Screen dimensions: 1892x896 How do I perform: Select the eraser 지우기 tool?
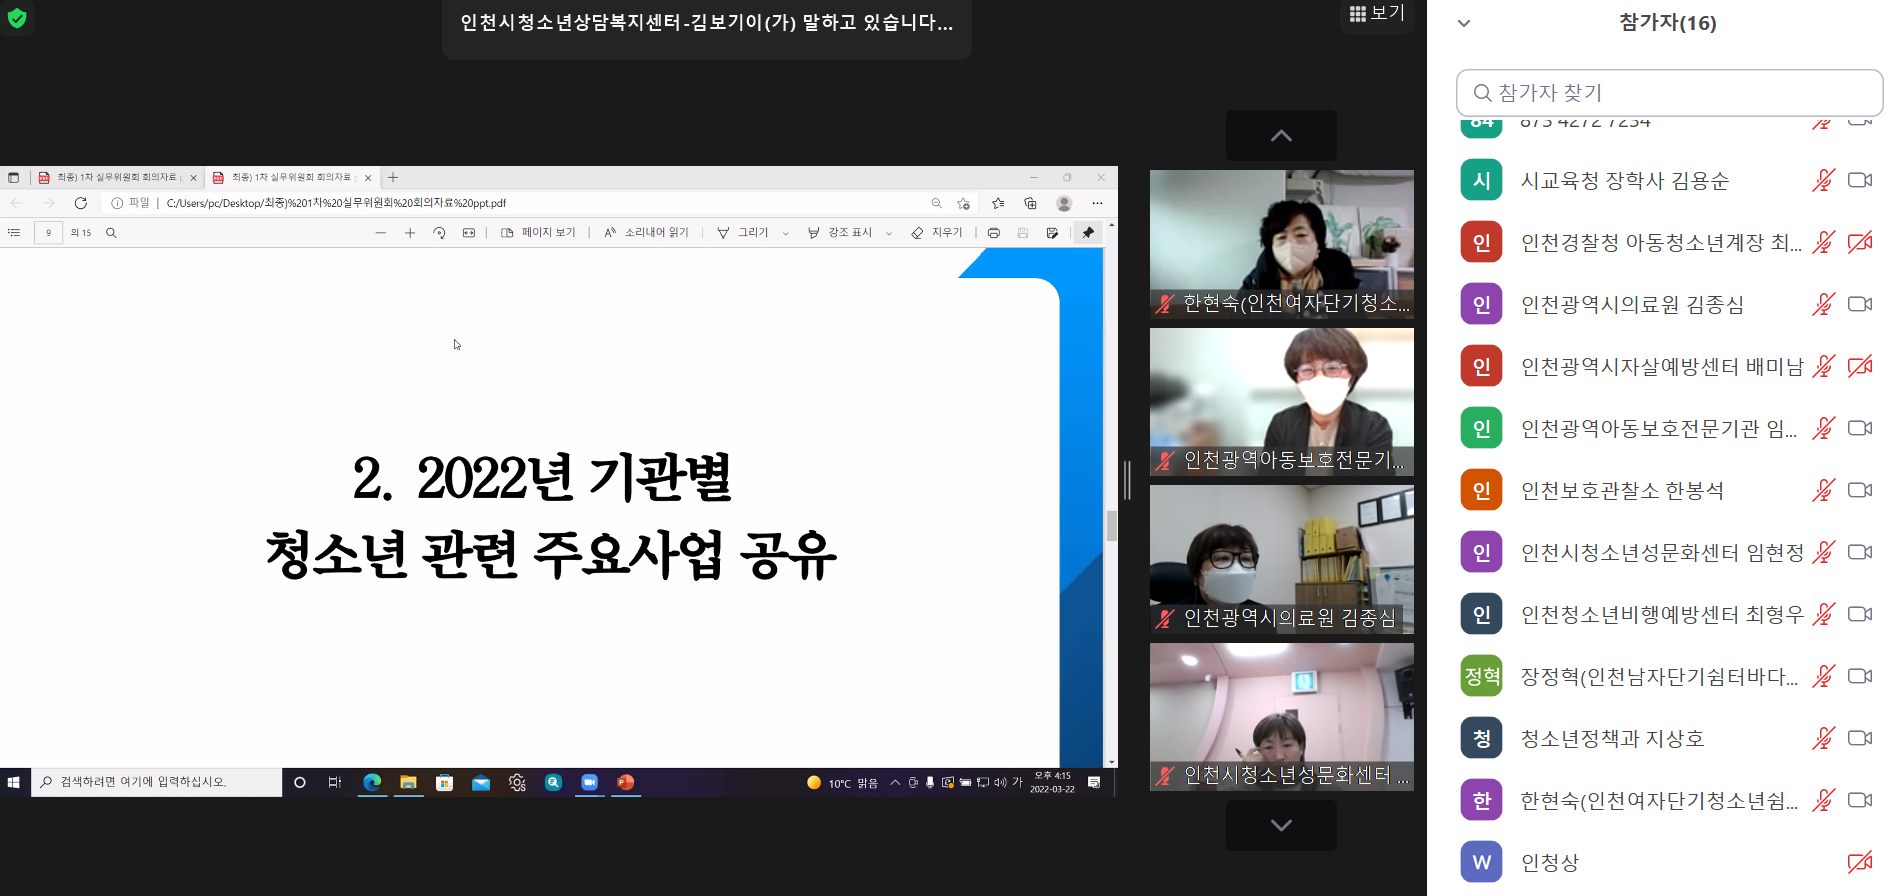click(937, 233)
